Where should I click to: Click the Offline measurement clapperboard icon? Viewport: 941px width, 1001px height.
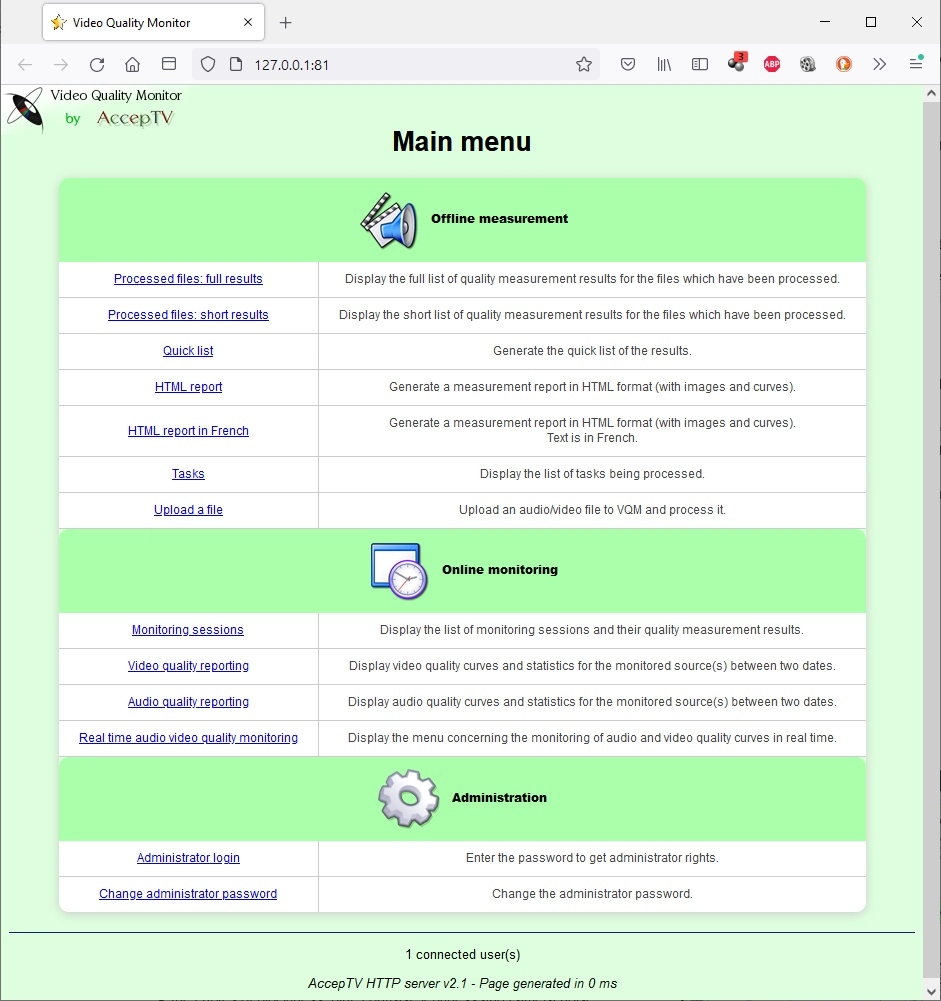click(x=389, y=220)
